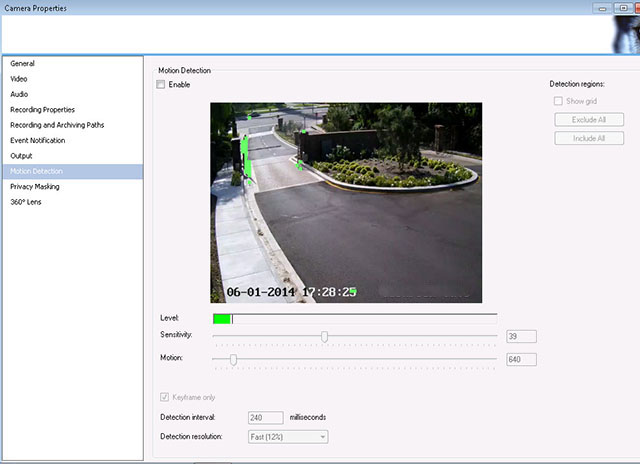
Task: Click the Motion slider handle
Action: [x=233, y=359]
